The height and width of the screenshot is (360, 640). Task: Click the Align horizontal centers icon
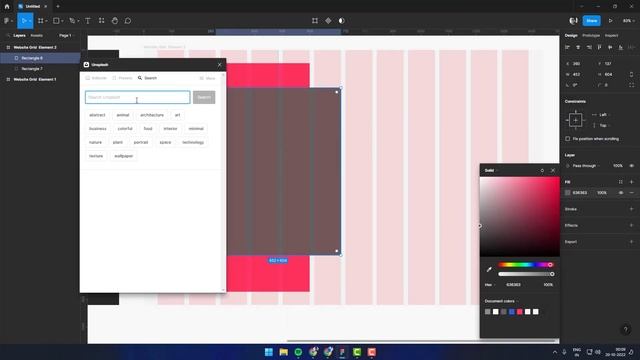click(x=578, y=47)
